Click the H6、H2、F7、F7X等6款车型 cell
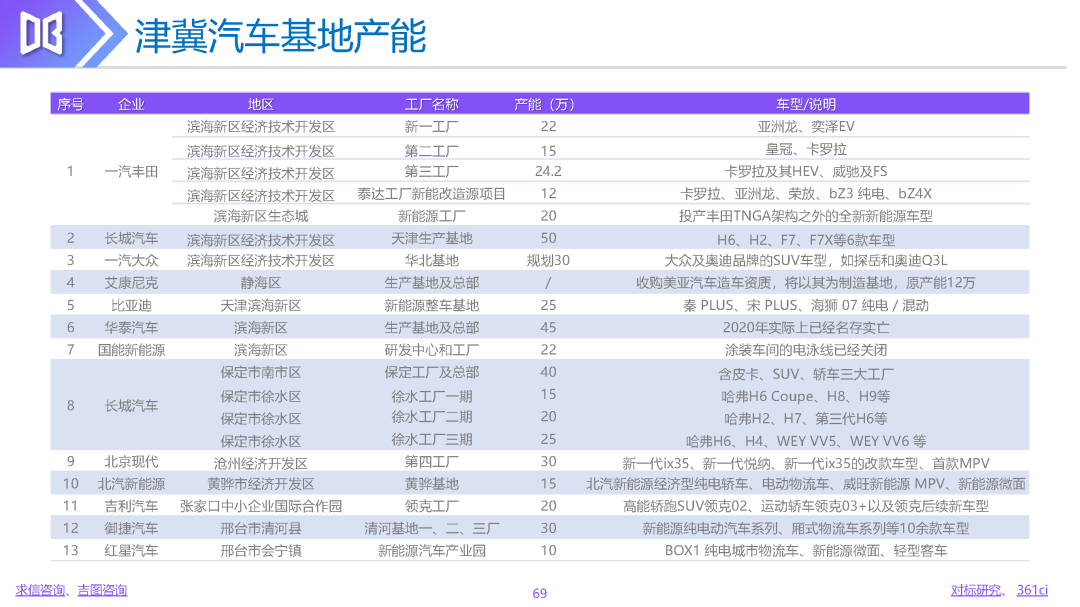Image resolution: width=1080 pixels, height=607 pixels. [x=806, y=240]
